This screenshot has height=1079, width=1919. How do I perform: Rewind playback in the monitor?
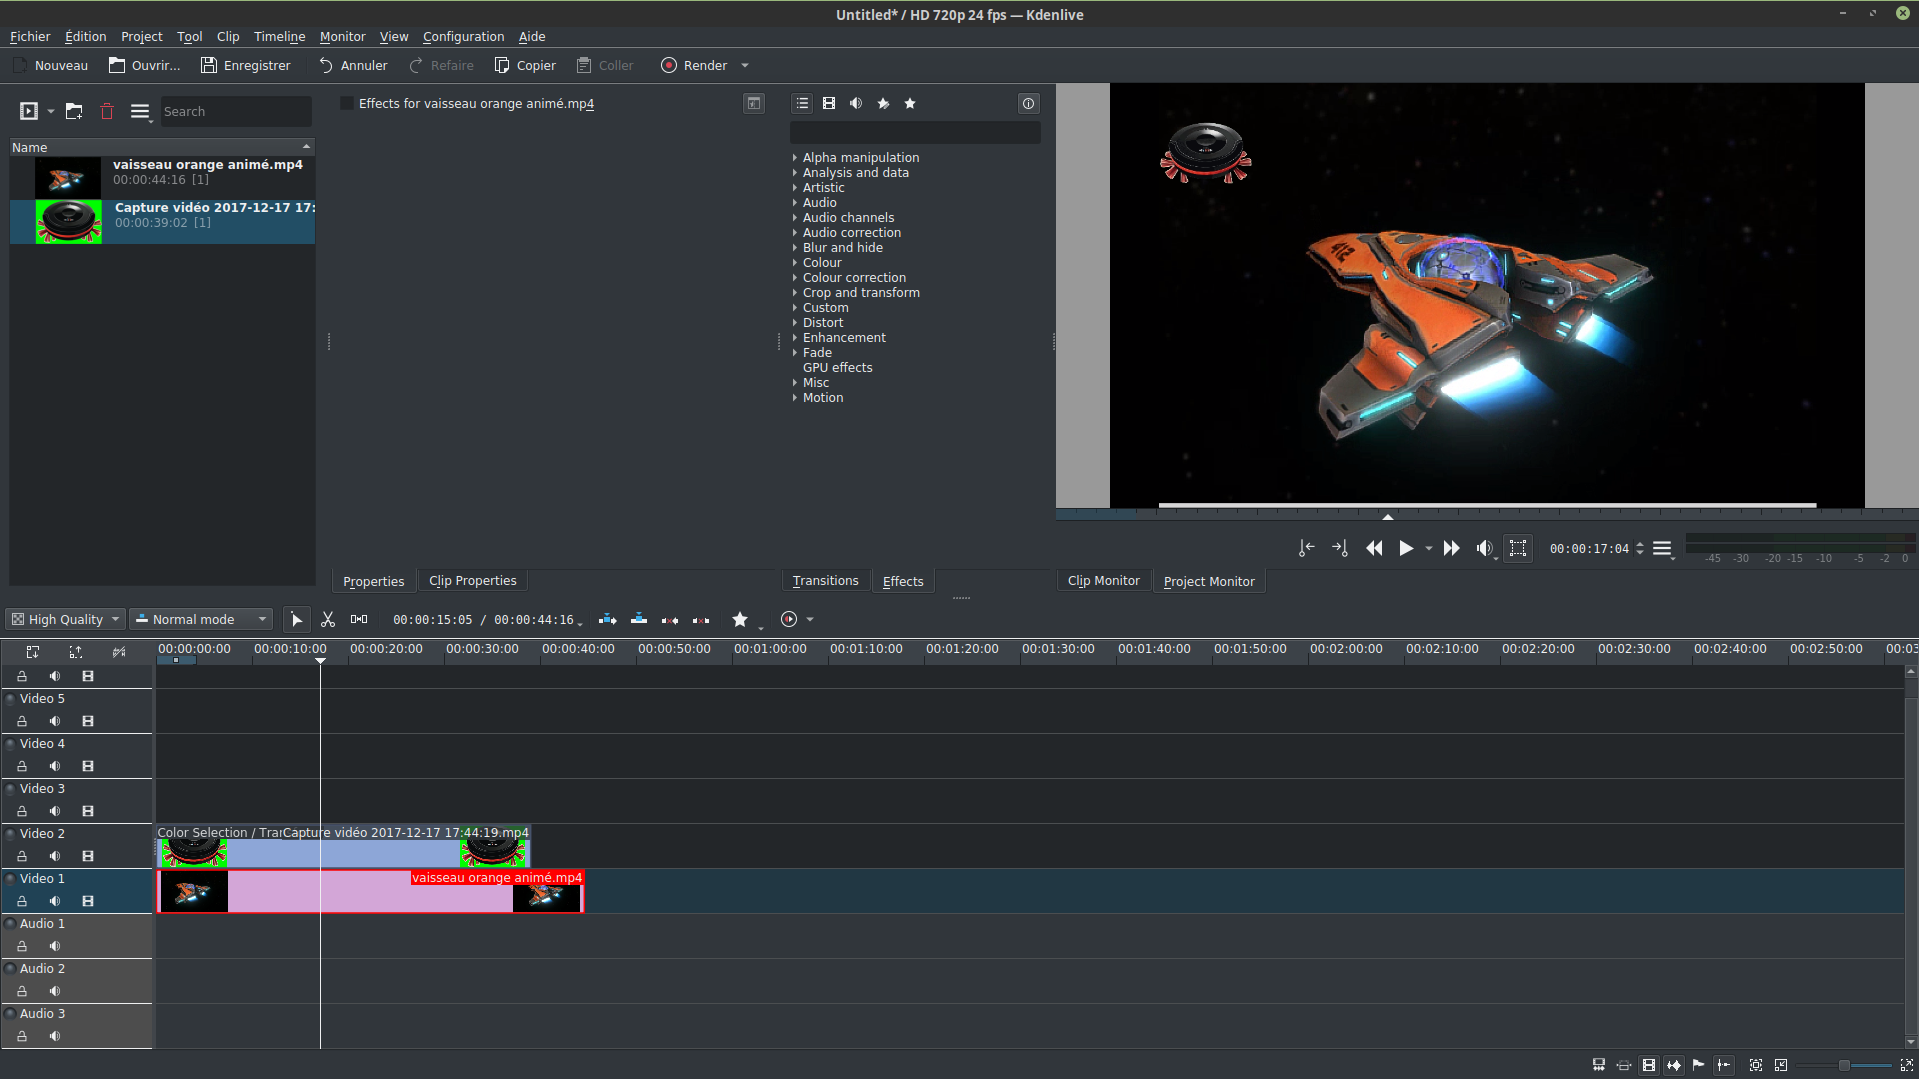(1375, 548)
